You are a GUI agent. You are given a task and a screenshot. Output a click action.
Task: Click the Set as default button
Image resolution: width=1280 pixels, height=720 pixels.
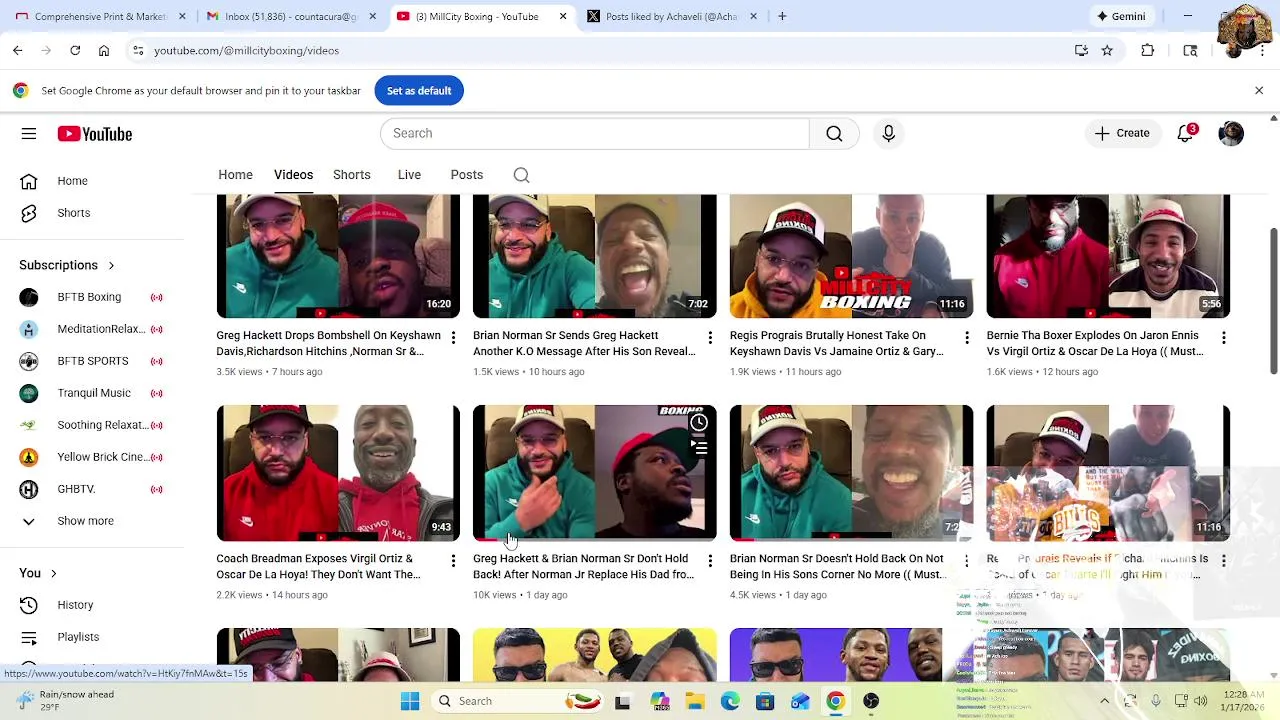coord(419,91)
